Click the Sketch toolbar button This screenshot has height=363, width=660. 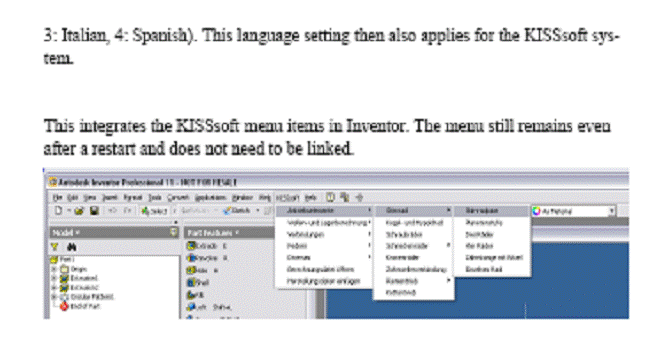pyautogui.click(x=237, y=210)
